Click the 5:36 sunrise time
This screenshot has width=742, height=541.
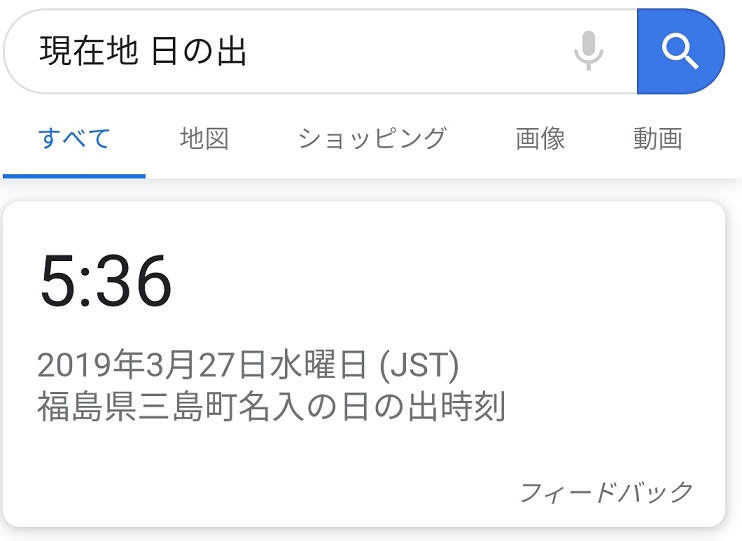coord(105,281)
